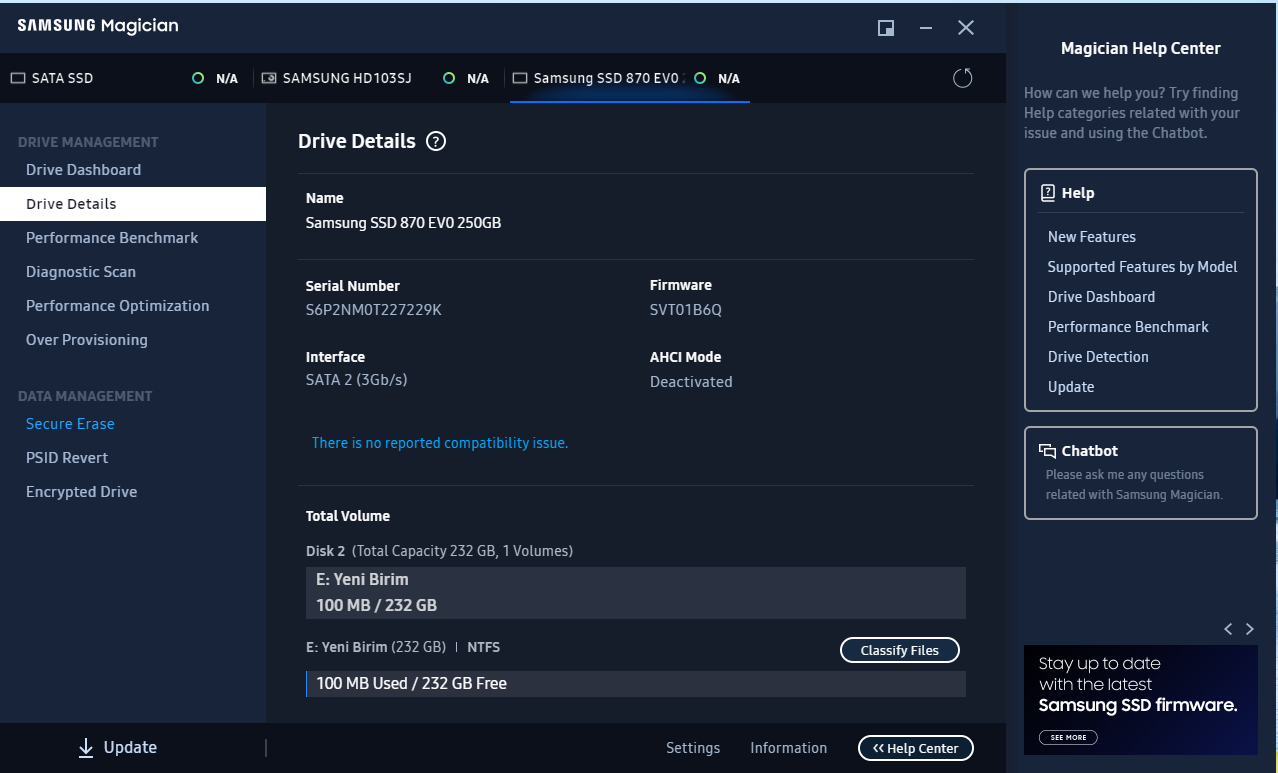The width and height of the screenshot is (1278, 773).
Task: Click the refresh drives icon
Action: click(x=962, y=78)
